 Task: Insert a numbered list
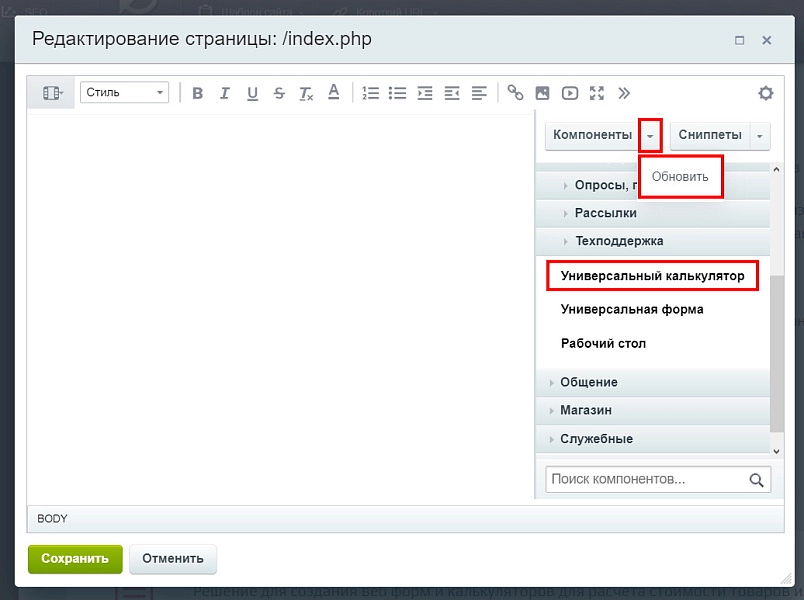370,93
